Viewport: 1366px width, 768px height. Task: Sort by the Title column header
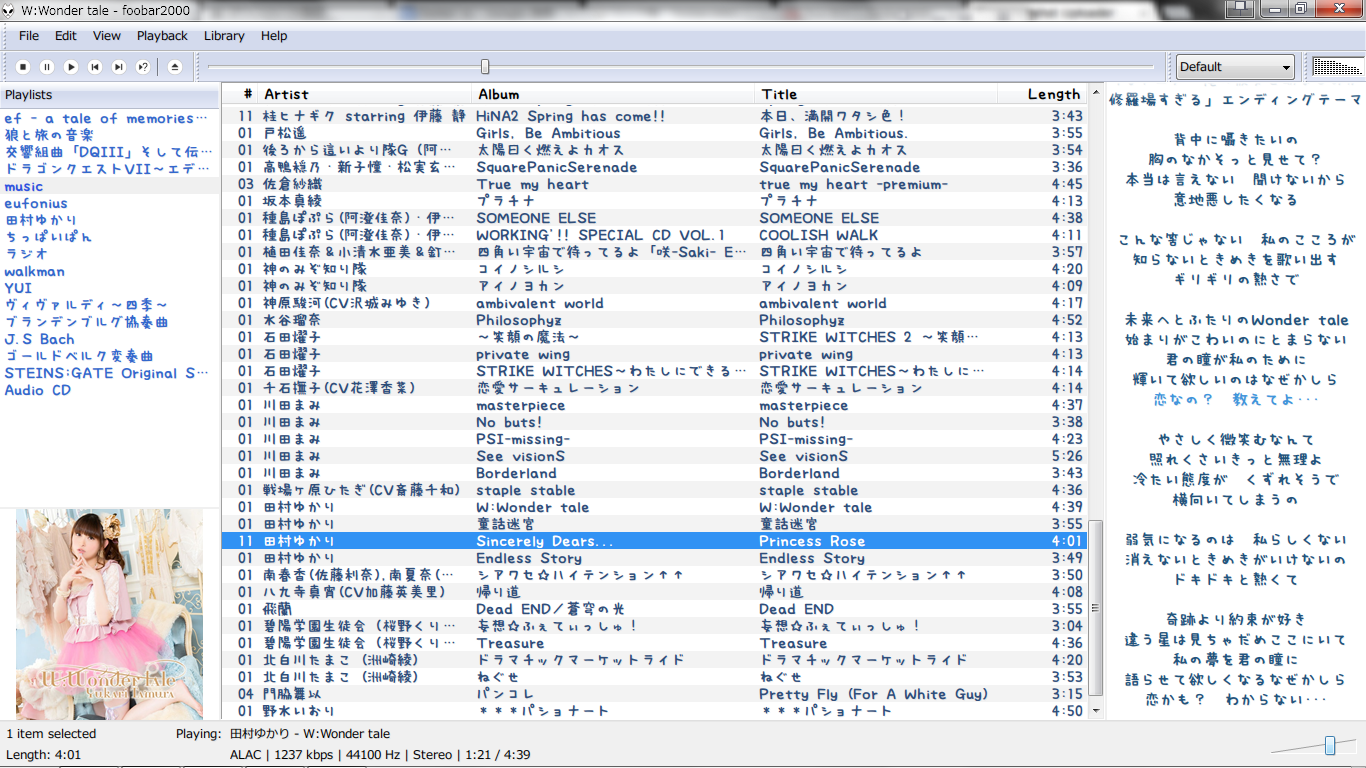[876, 94]
